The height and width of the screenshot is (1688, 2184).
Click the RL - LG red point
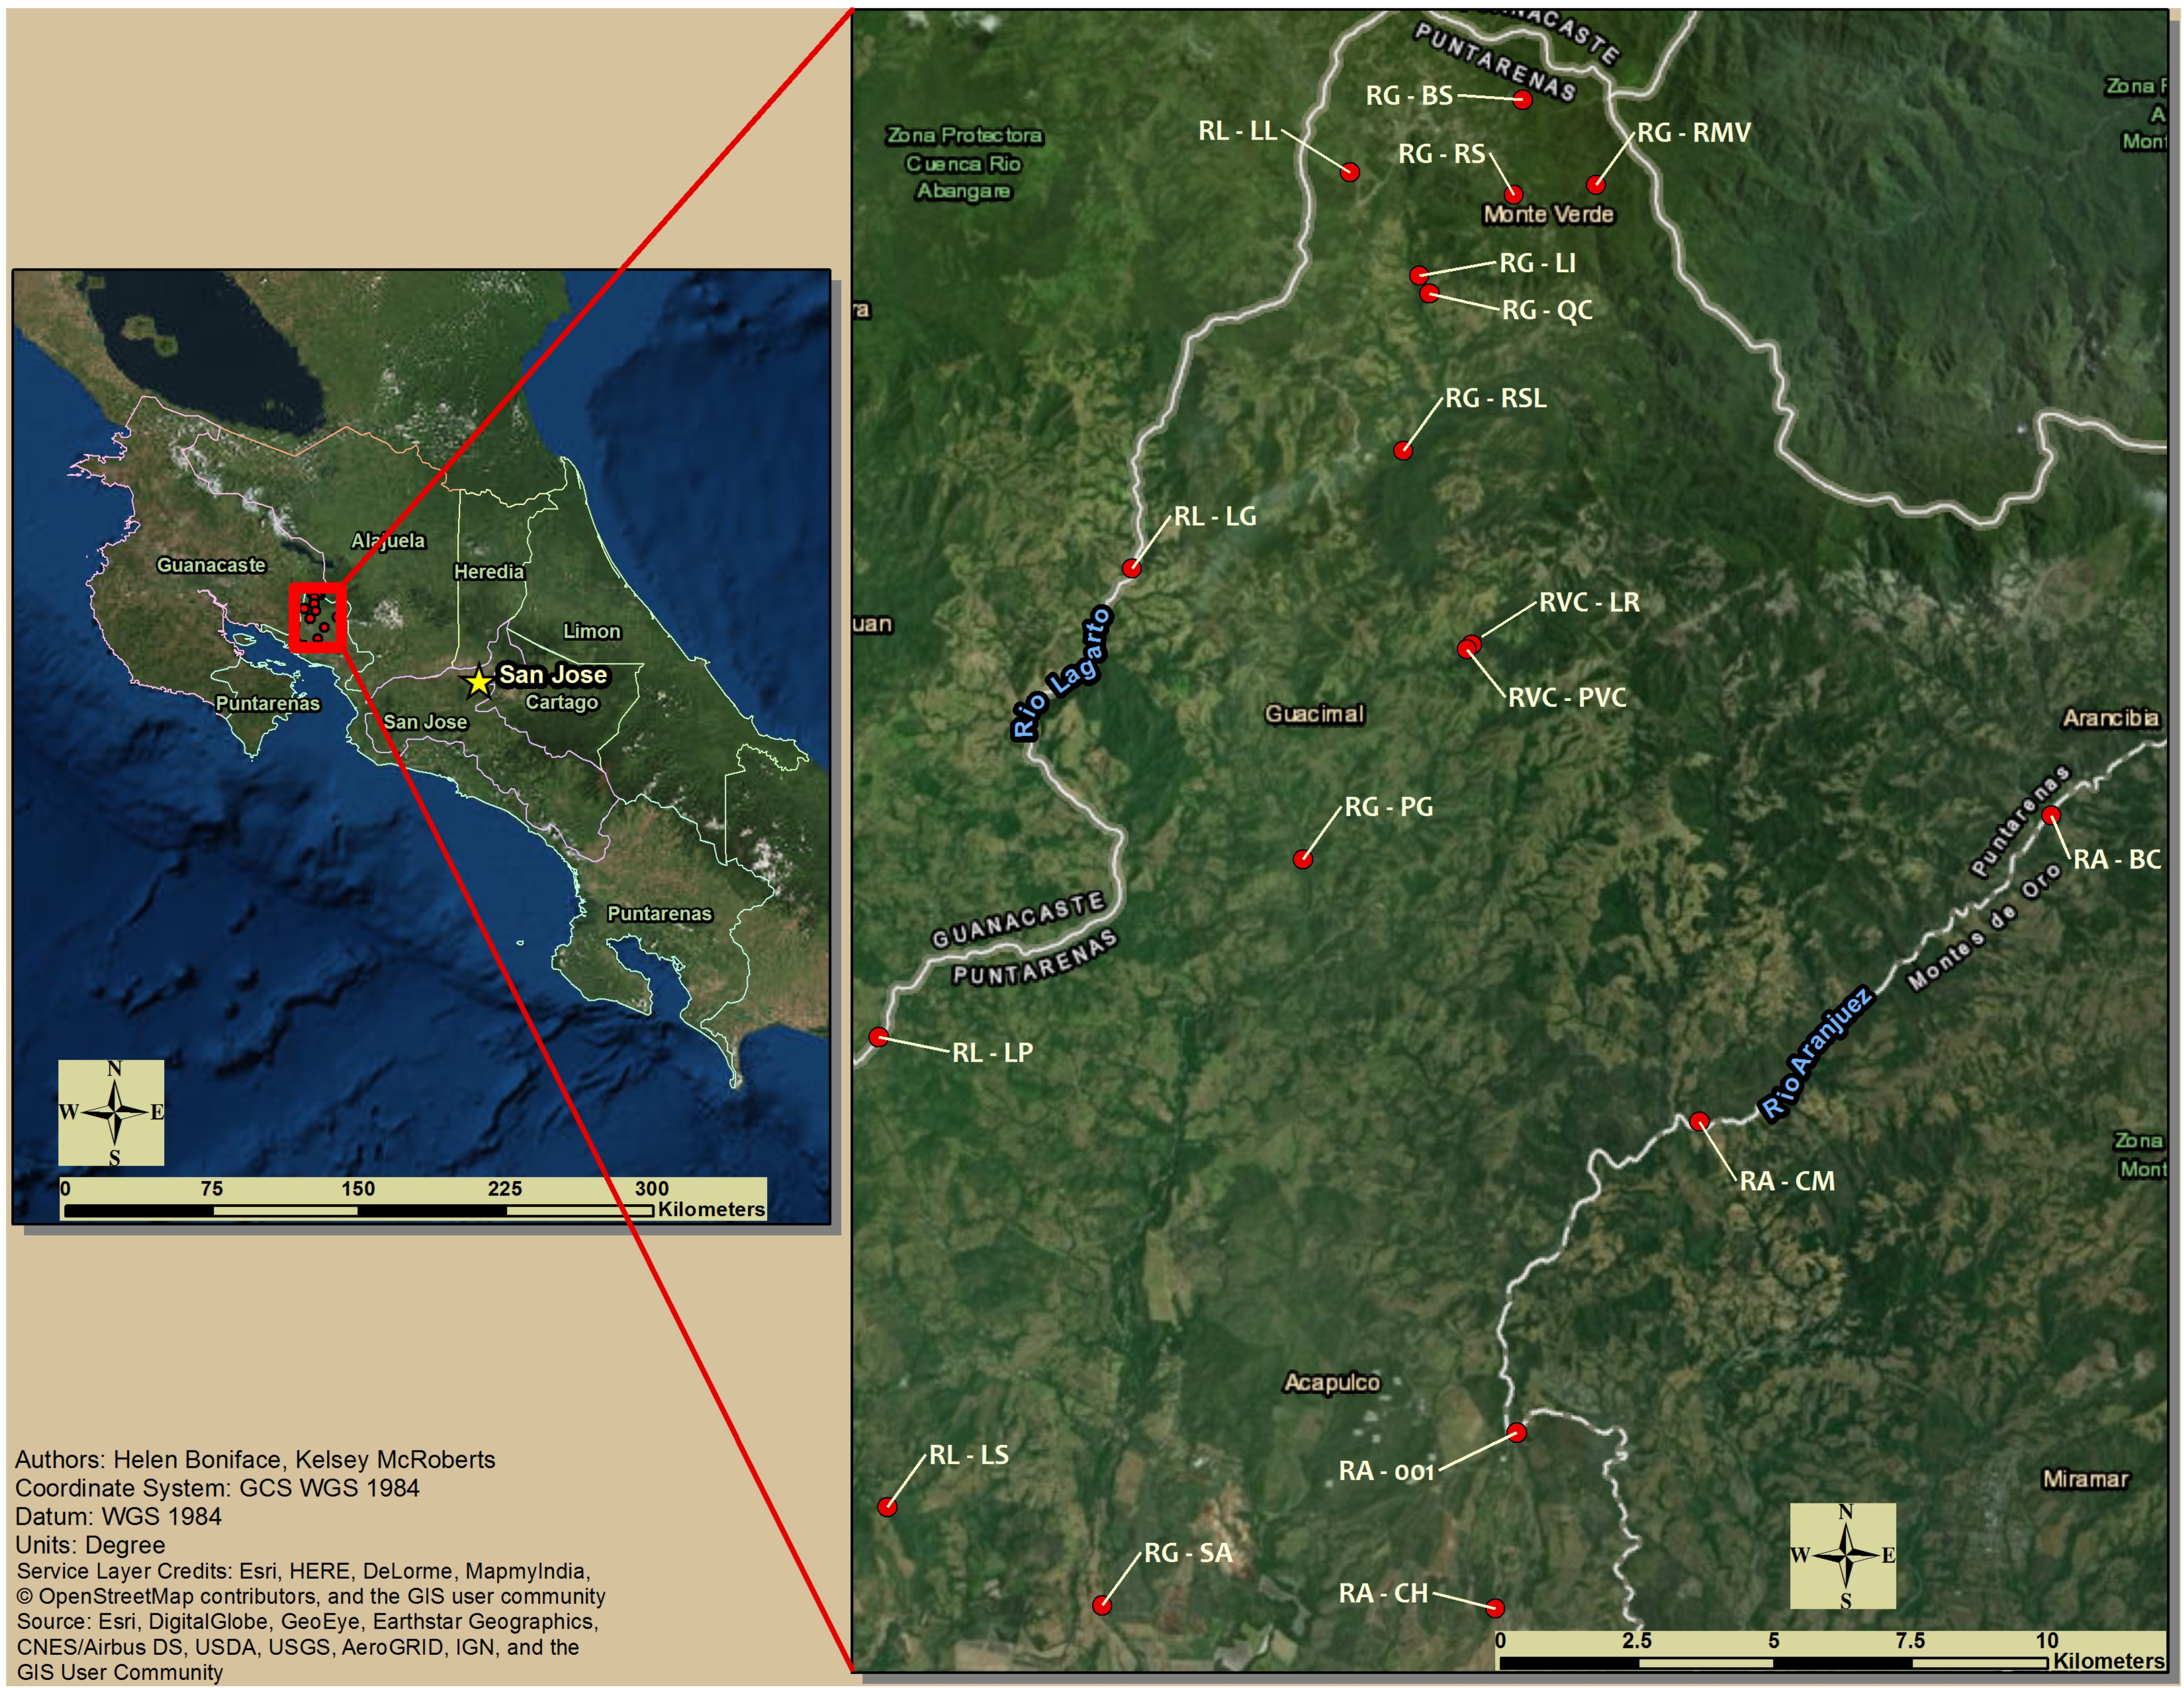click(1131, 568)
